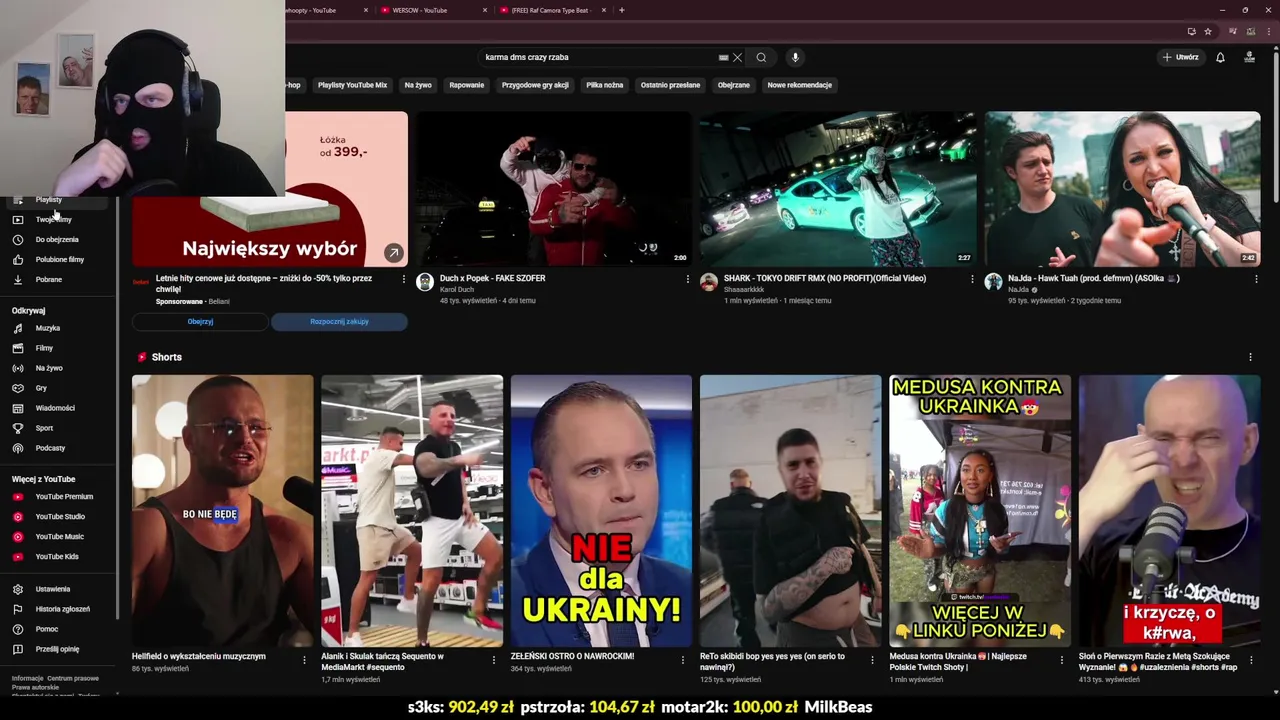Screen dimensions: 1280x720
Task: Open a new browser tab
Action: (622, 10)
